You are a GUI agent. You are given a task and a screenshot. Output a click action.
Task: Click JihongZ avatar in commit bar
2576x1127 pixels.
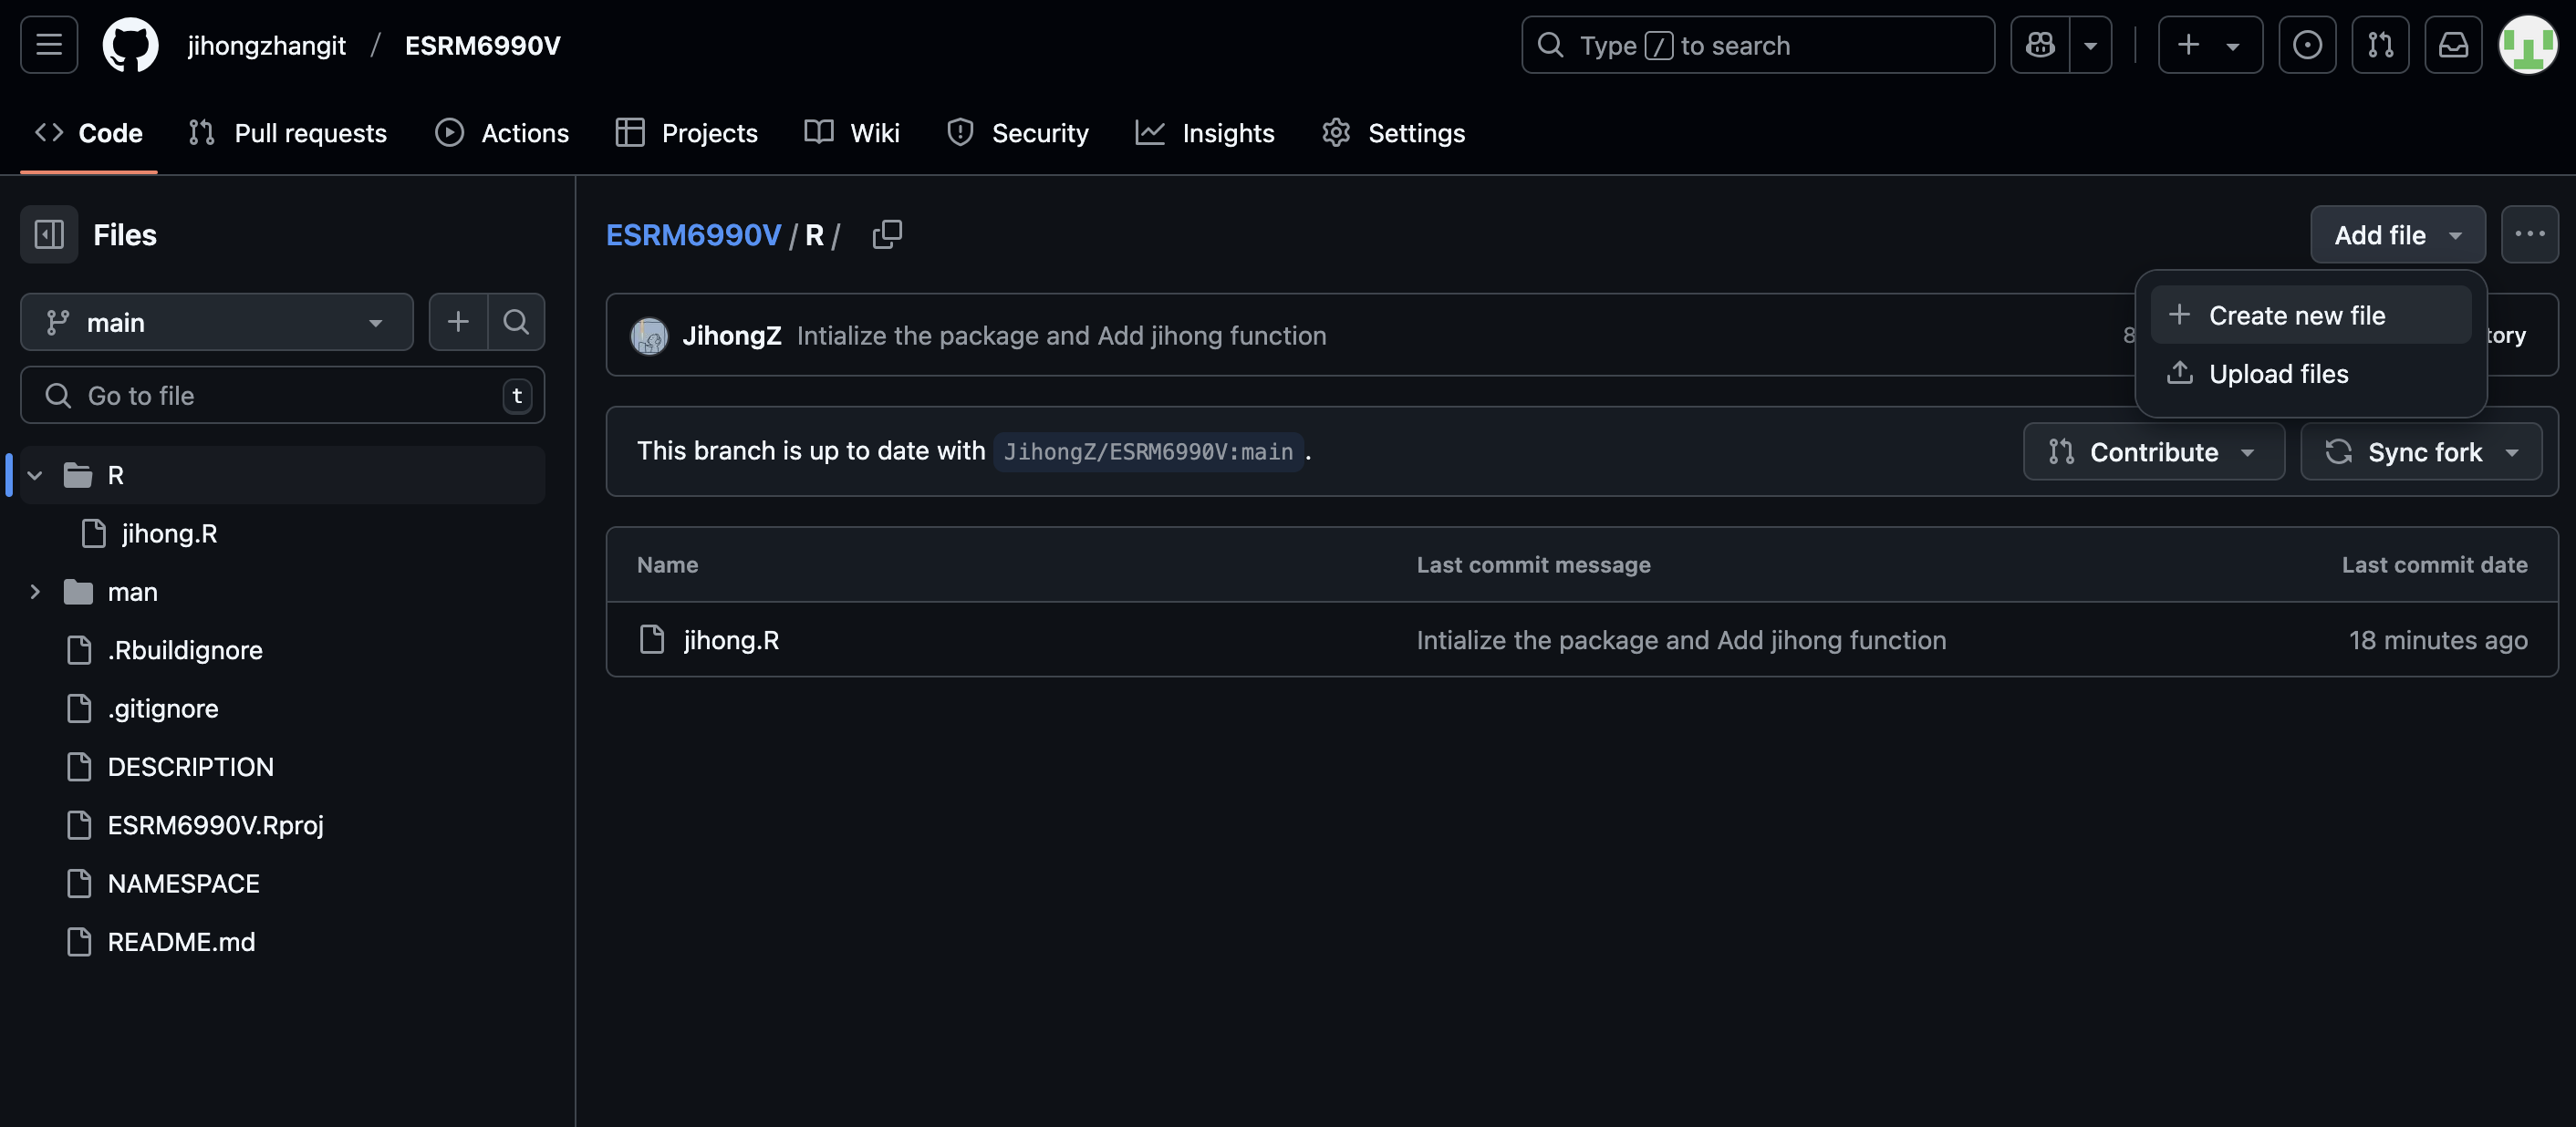click(x=649, y=335)
